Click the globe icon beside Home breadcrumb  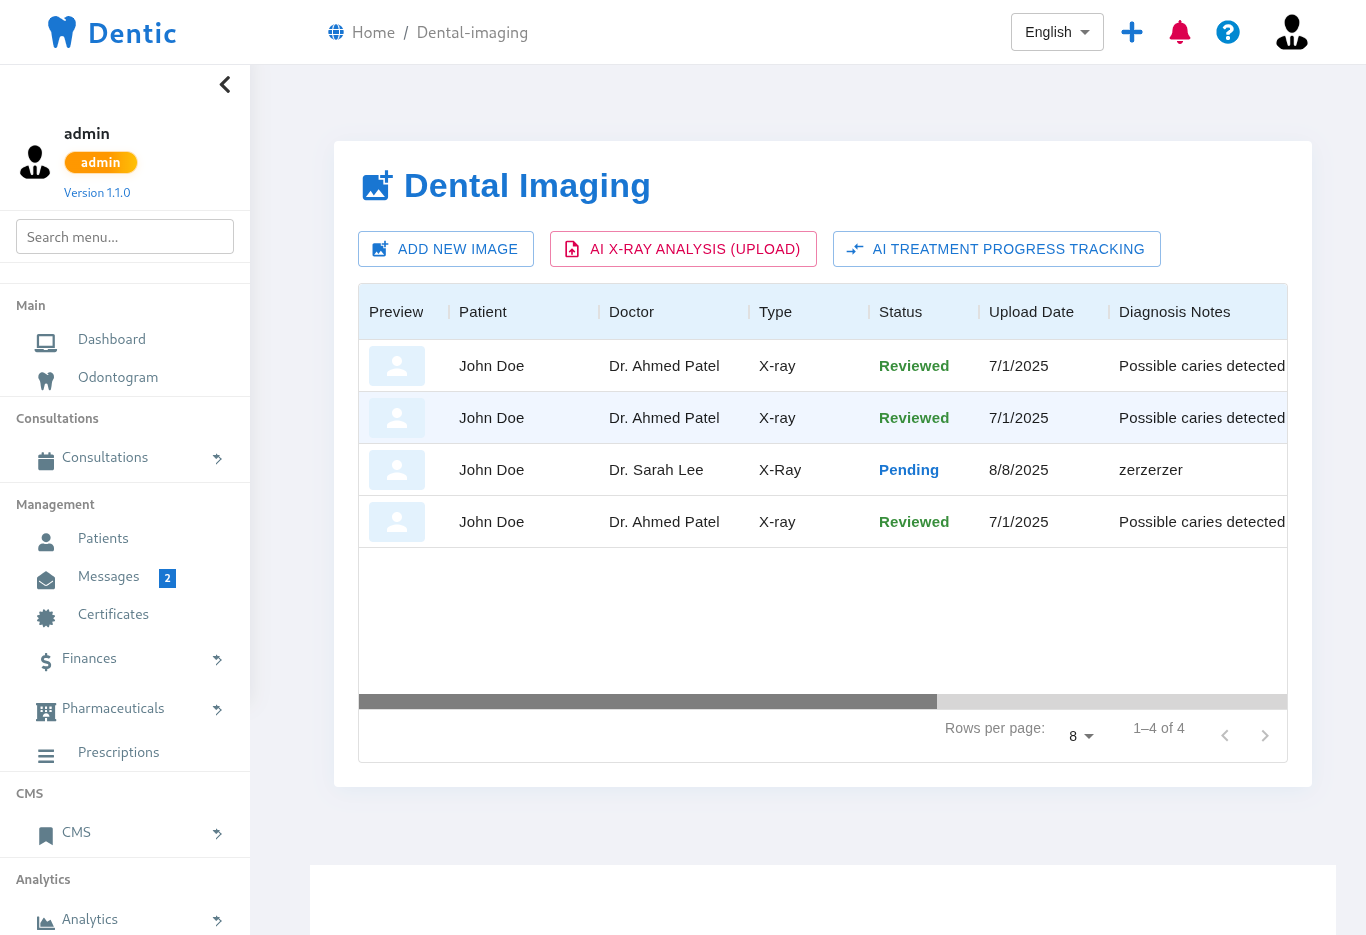[x=336, y=32]
